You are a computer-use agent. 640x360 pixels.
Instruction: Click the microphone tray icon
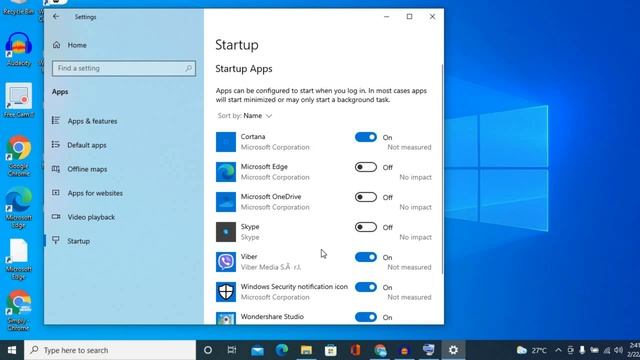582,350
